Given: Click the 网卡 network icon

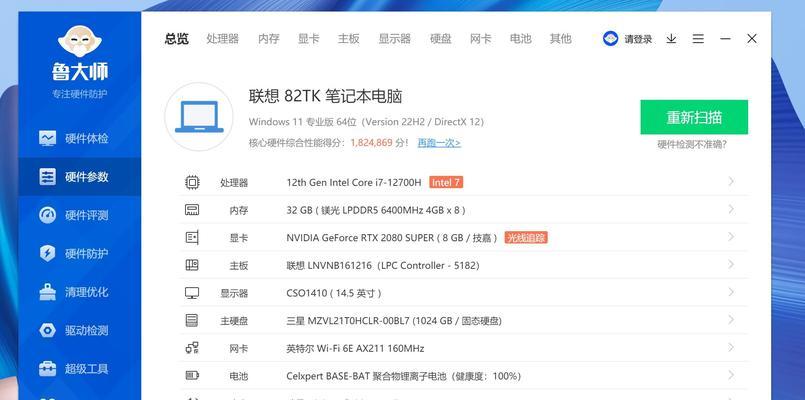Looking at the screenshot, I should point(192,348).
